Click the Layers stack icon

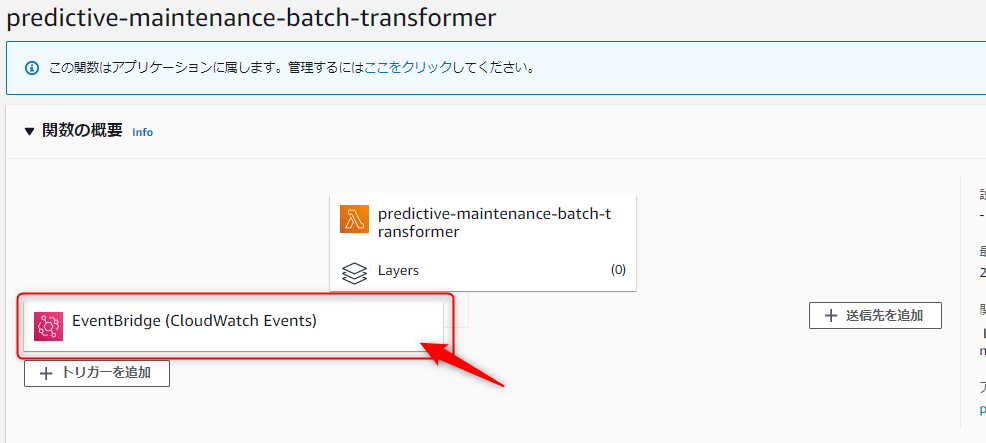pos(355,271)
